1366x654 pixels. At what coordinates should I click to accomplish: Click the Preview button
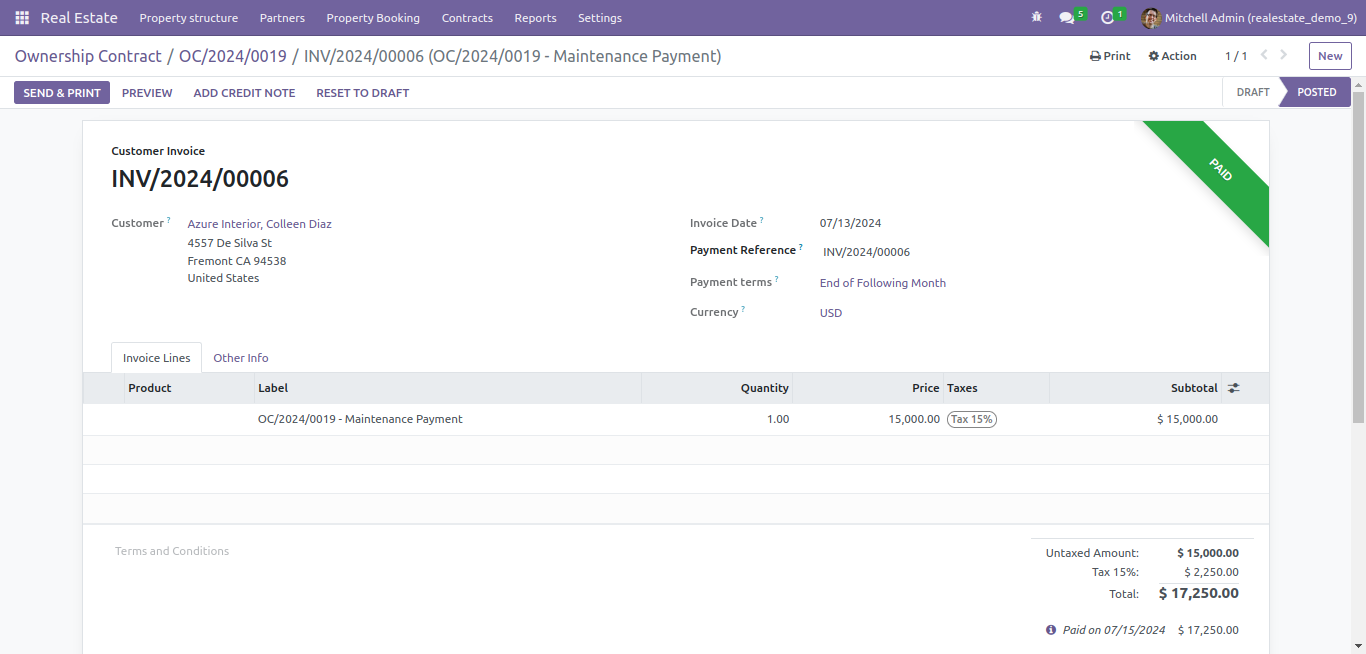click(x=147, y=93)
